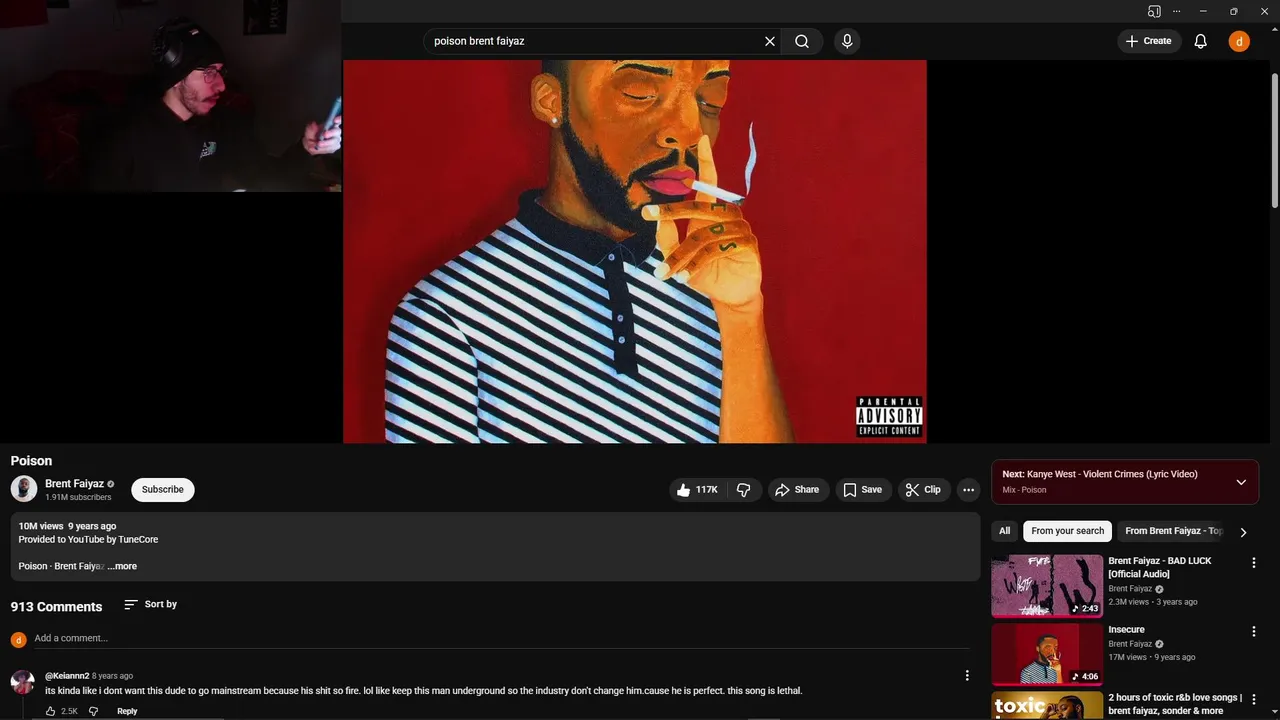Clear the search box text
The image size is (1280, 720).
point(770,41)
